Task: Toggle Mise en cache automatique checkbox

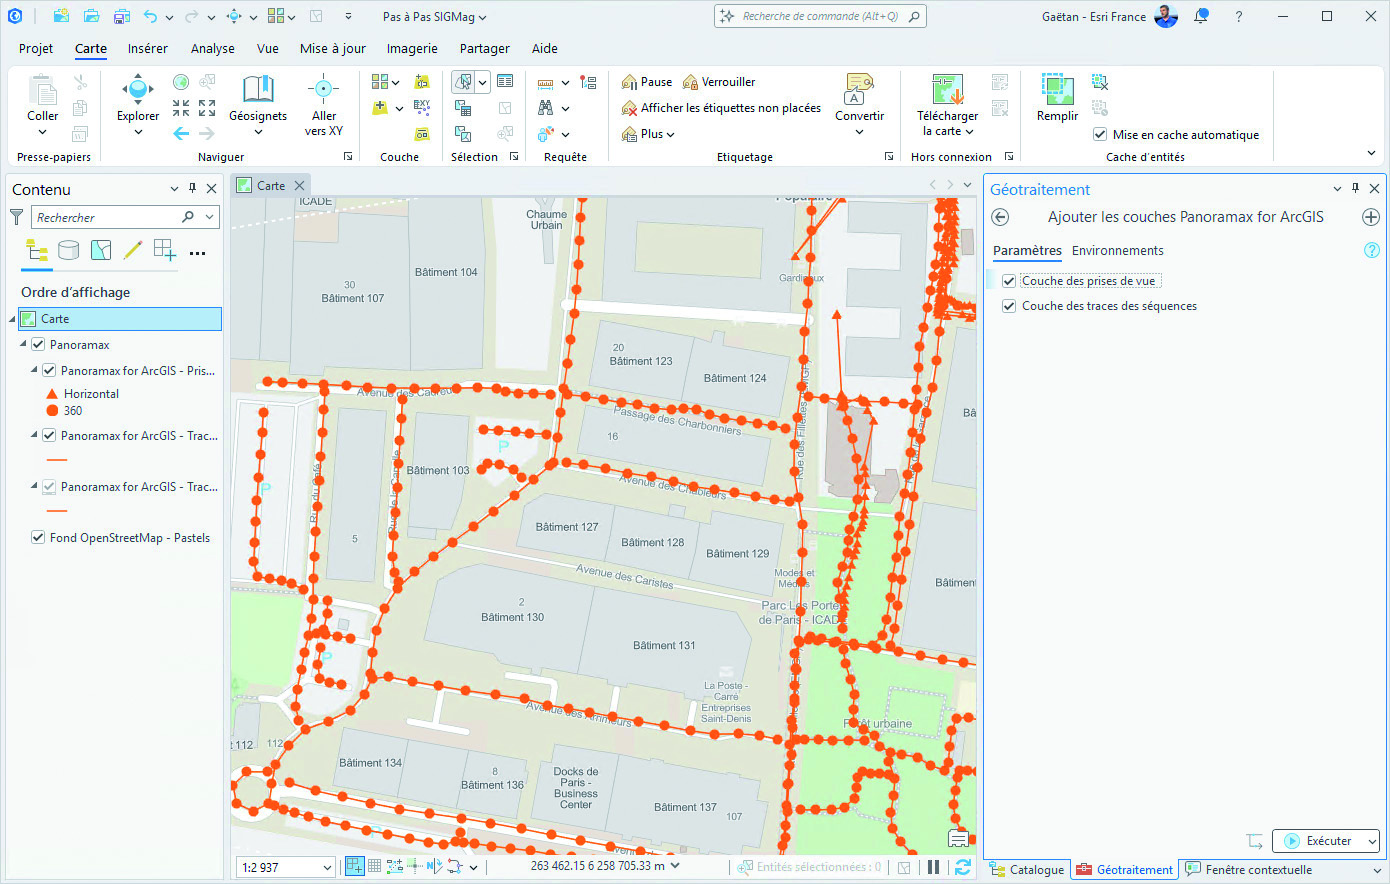Action: 1100,134
